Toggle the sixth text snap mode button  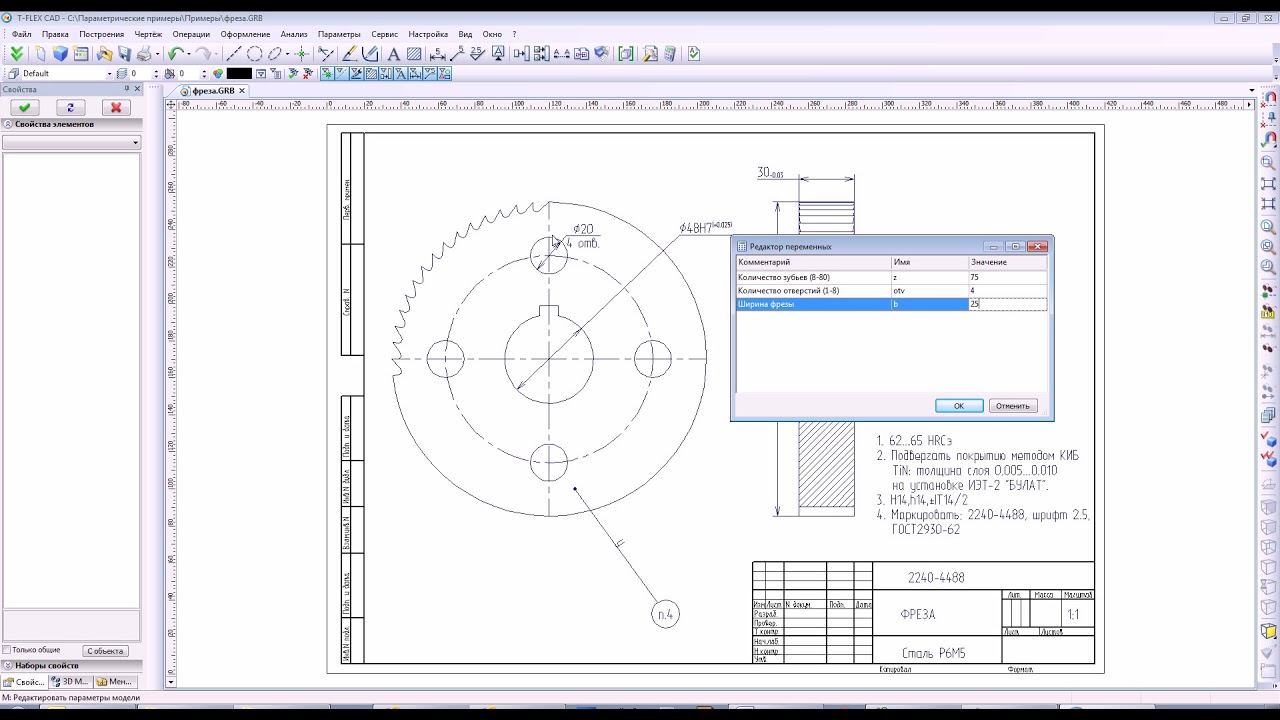[400, 73]
